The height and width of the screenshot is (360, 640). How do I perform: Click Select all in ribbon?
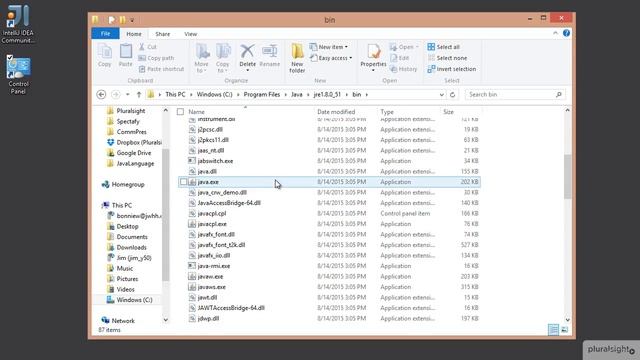[443, 47]
